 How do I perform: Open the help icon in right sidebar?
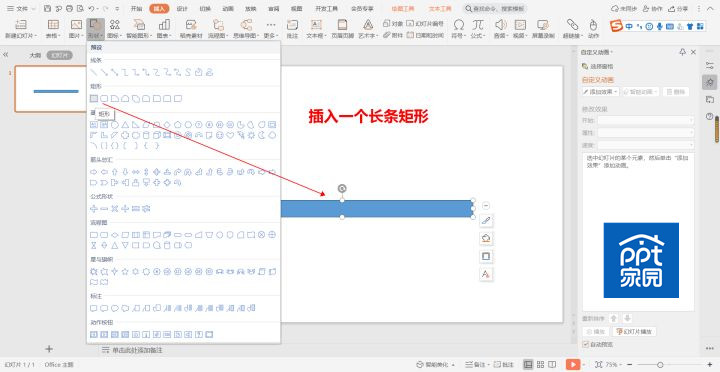pos(709,116)
